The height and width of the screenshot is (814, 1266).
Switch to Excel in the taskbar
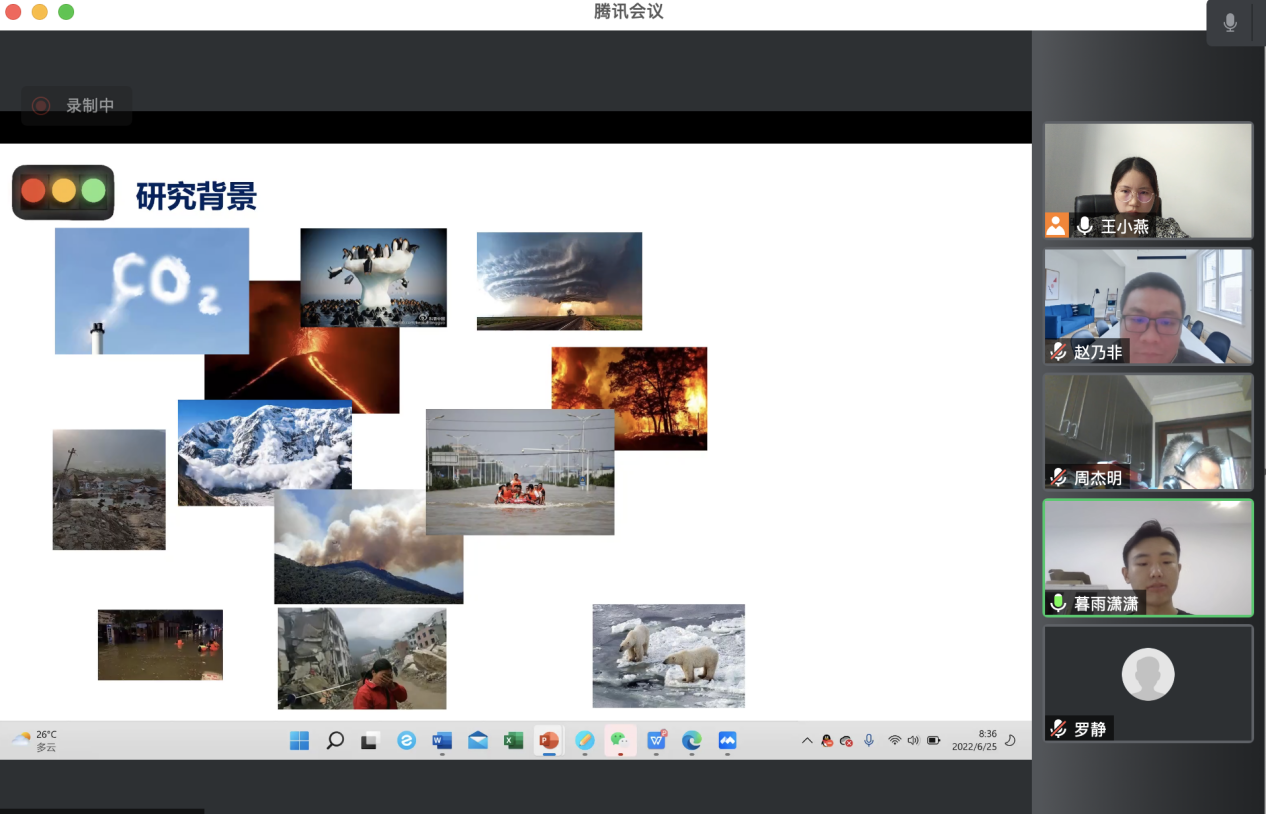click(x=513, y=740)
